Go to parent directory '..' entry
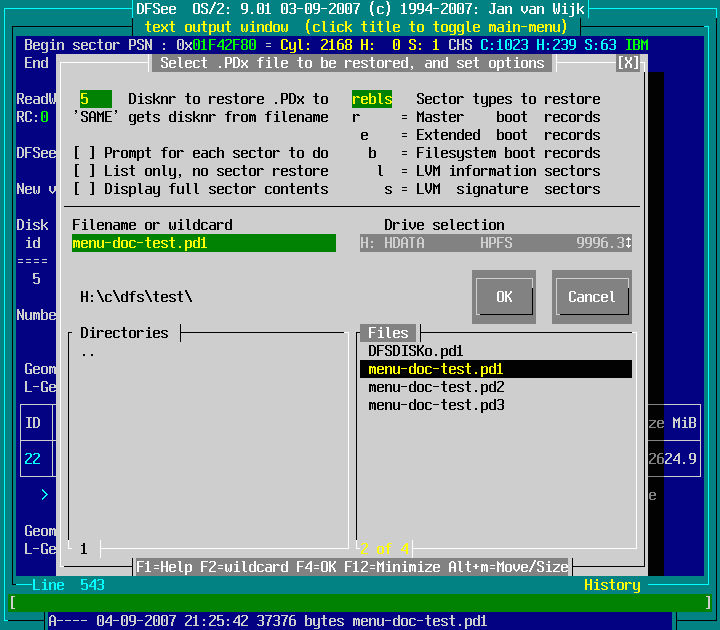 pyautogui.click(x=88, y=352)
